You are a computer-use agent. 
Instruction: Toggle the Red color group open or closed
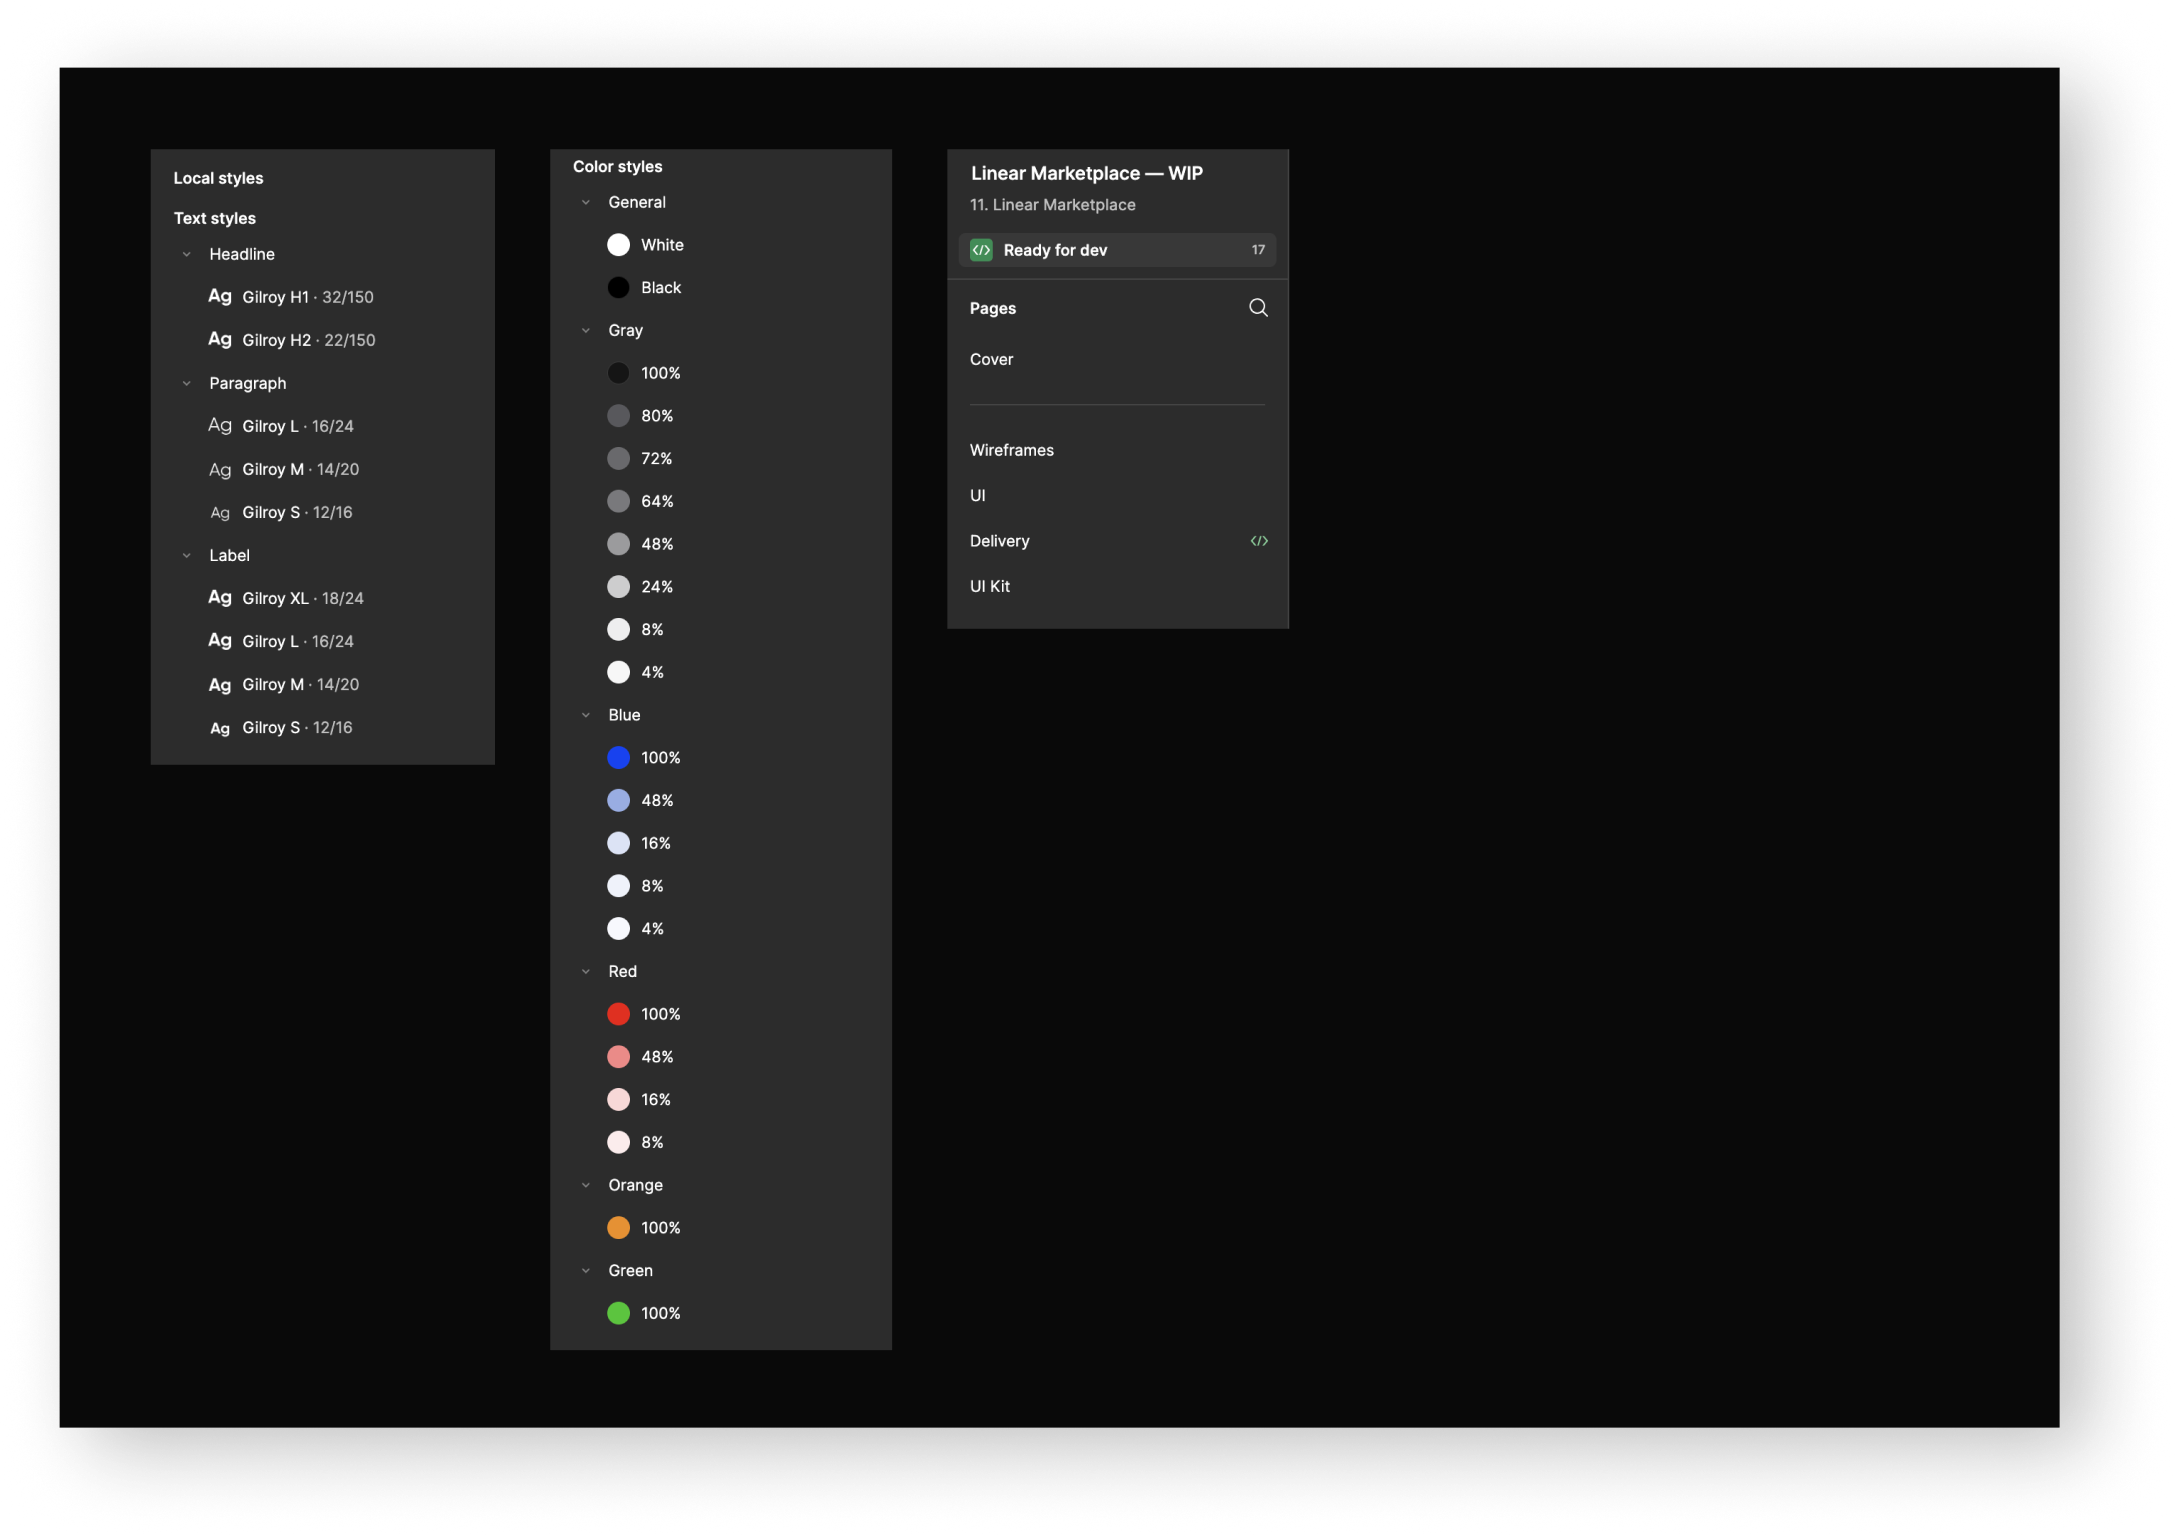point(586,971)
